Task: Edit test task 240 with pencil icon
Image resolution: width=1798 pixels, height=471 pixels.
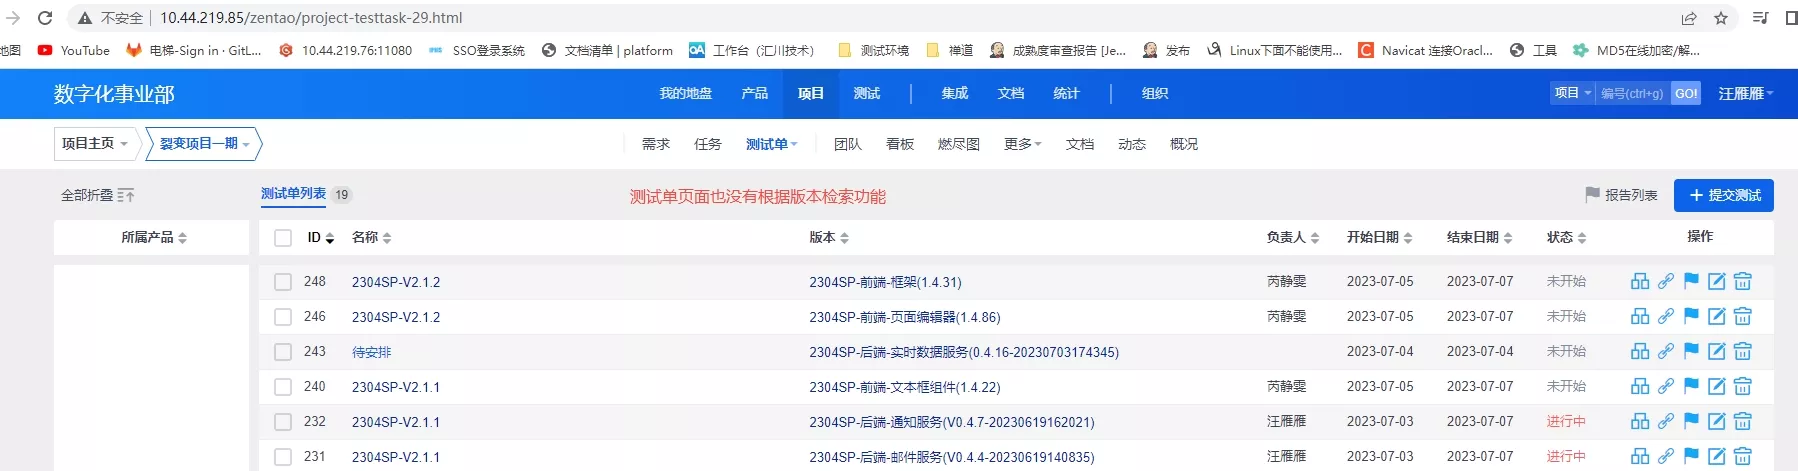Action: click(1717, 386)
